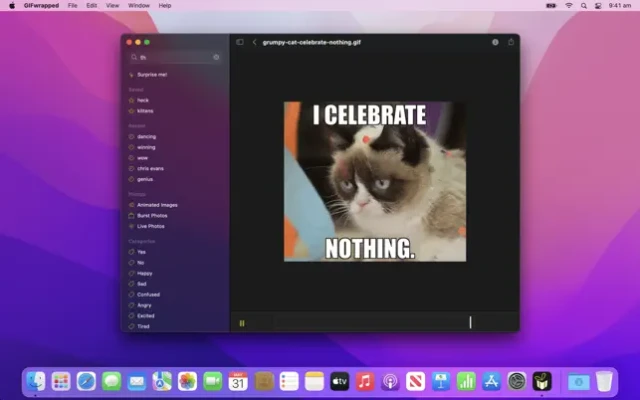Screen dimensions: 640x400
Task: Launch Apple TV from the dock
Action: [340, 382]
